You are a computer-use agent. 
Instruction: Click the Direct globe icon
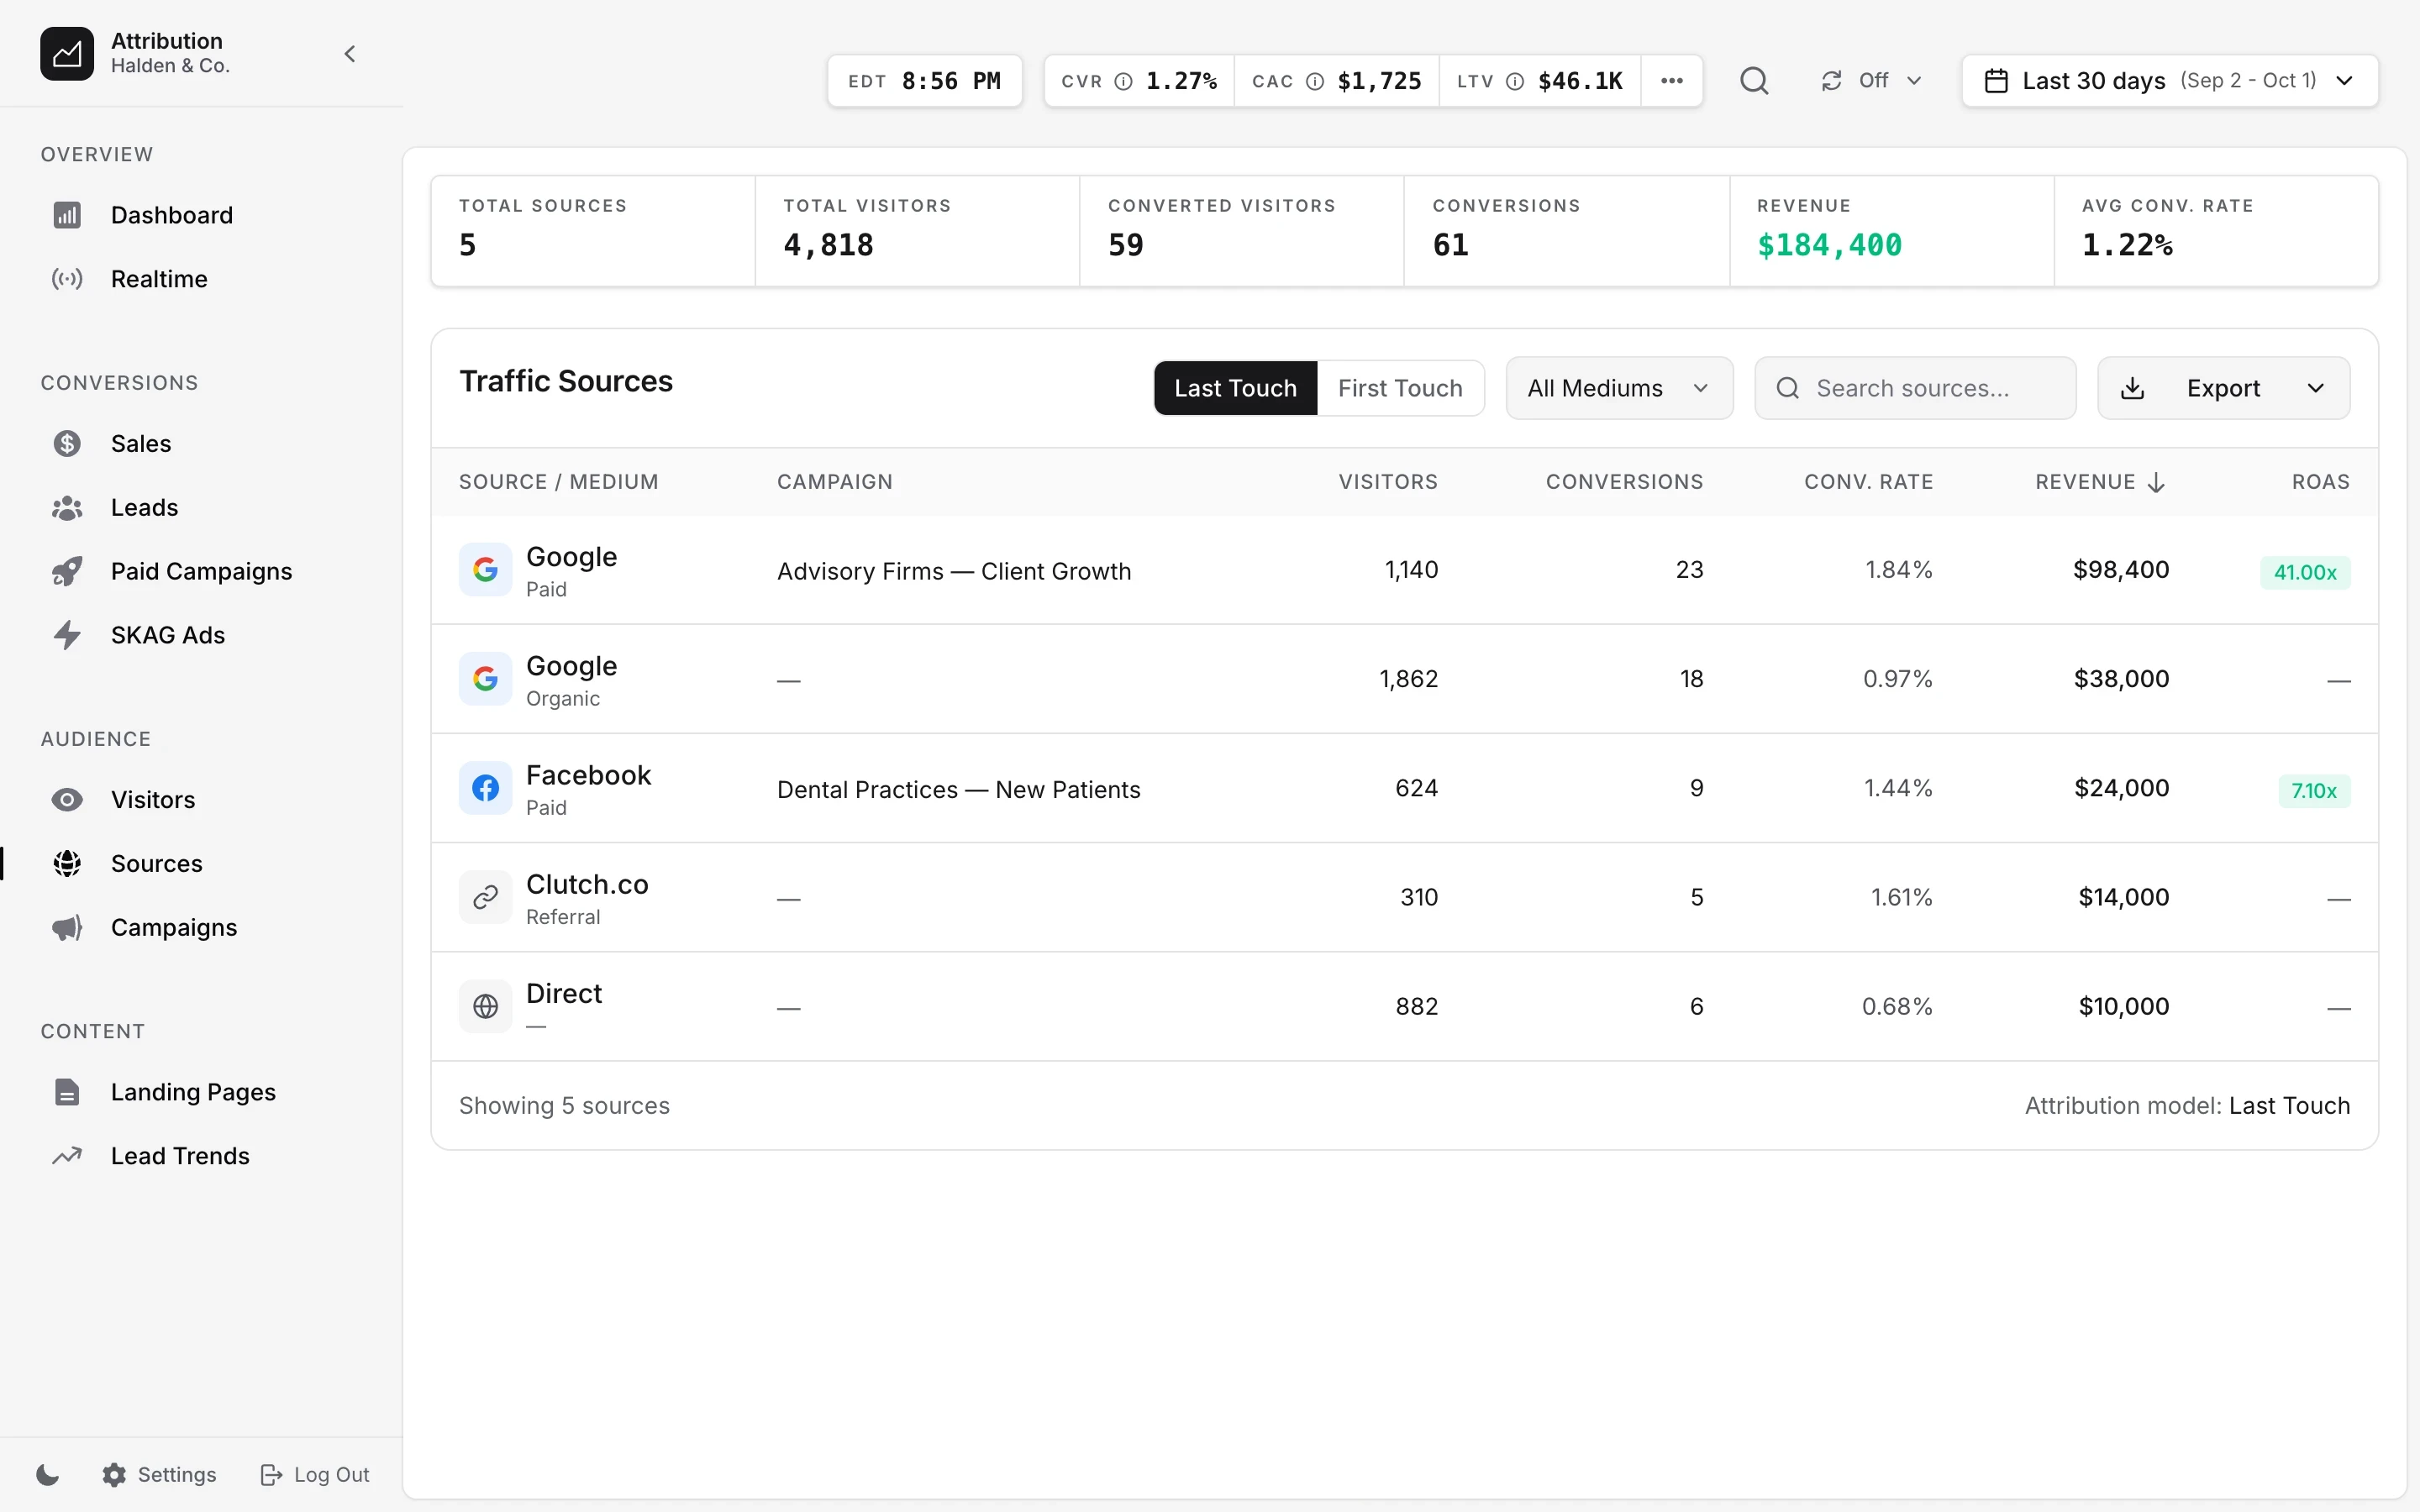coord(485,1006)
